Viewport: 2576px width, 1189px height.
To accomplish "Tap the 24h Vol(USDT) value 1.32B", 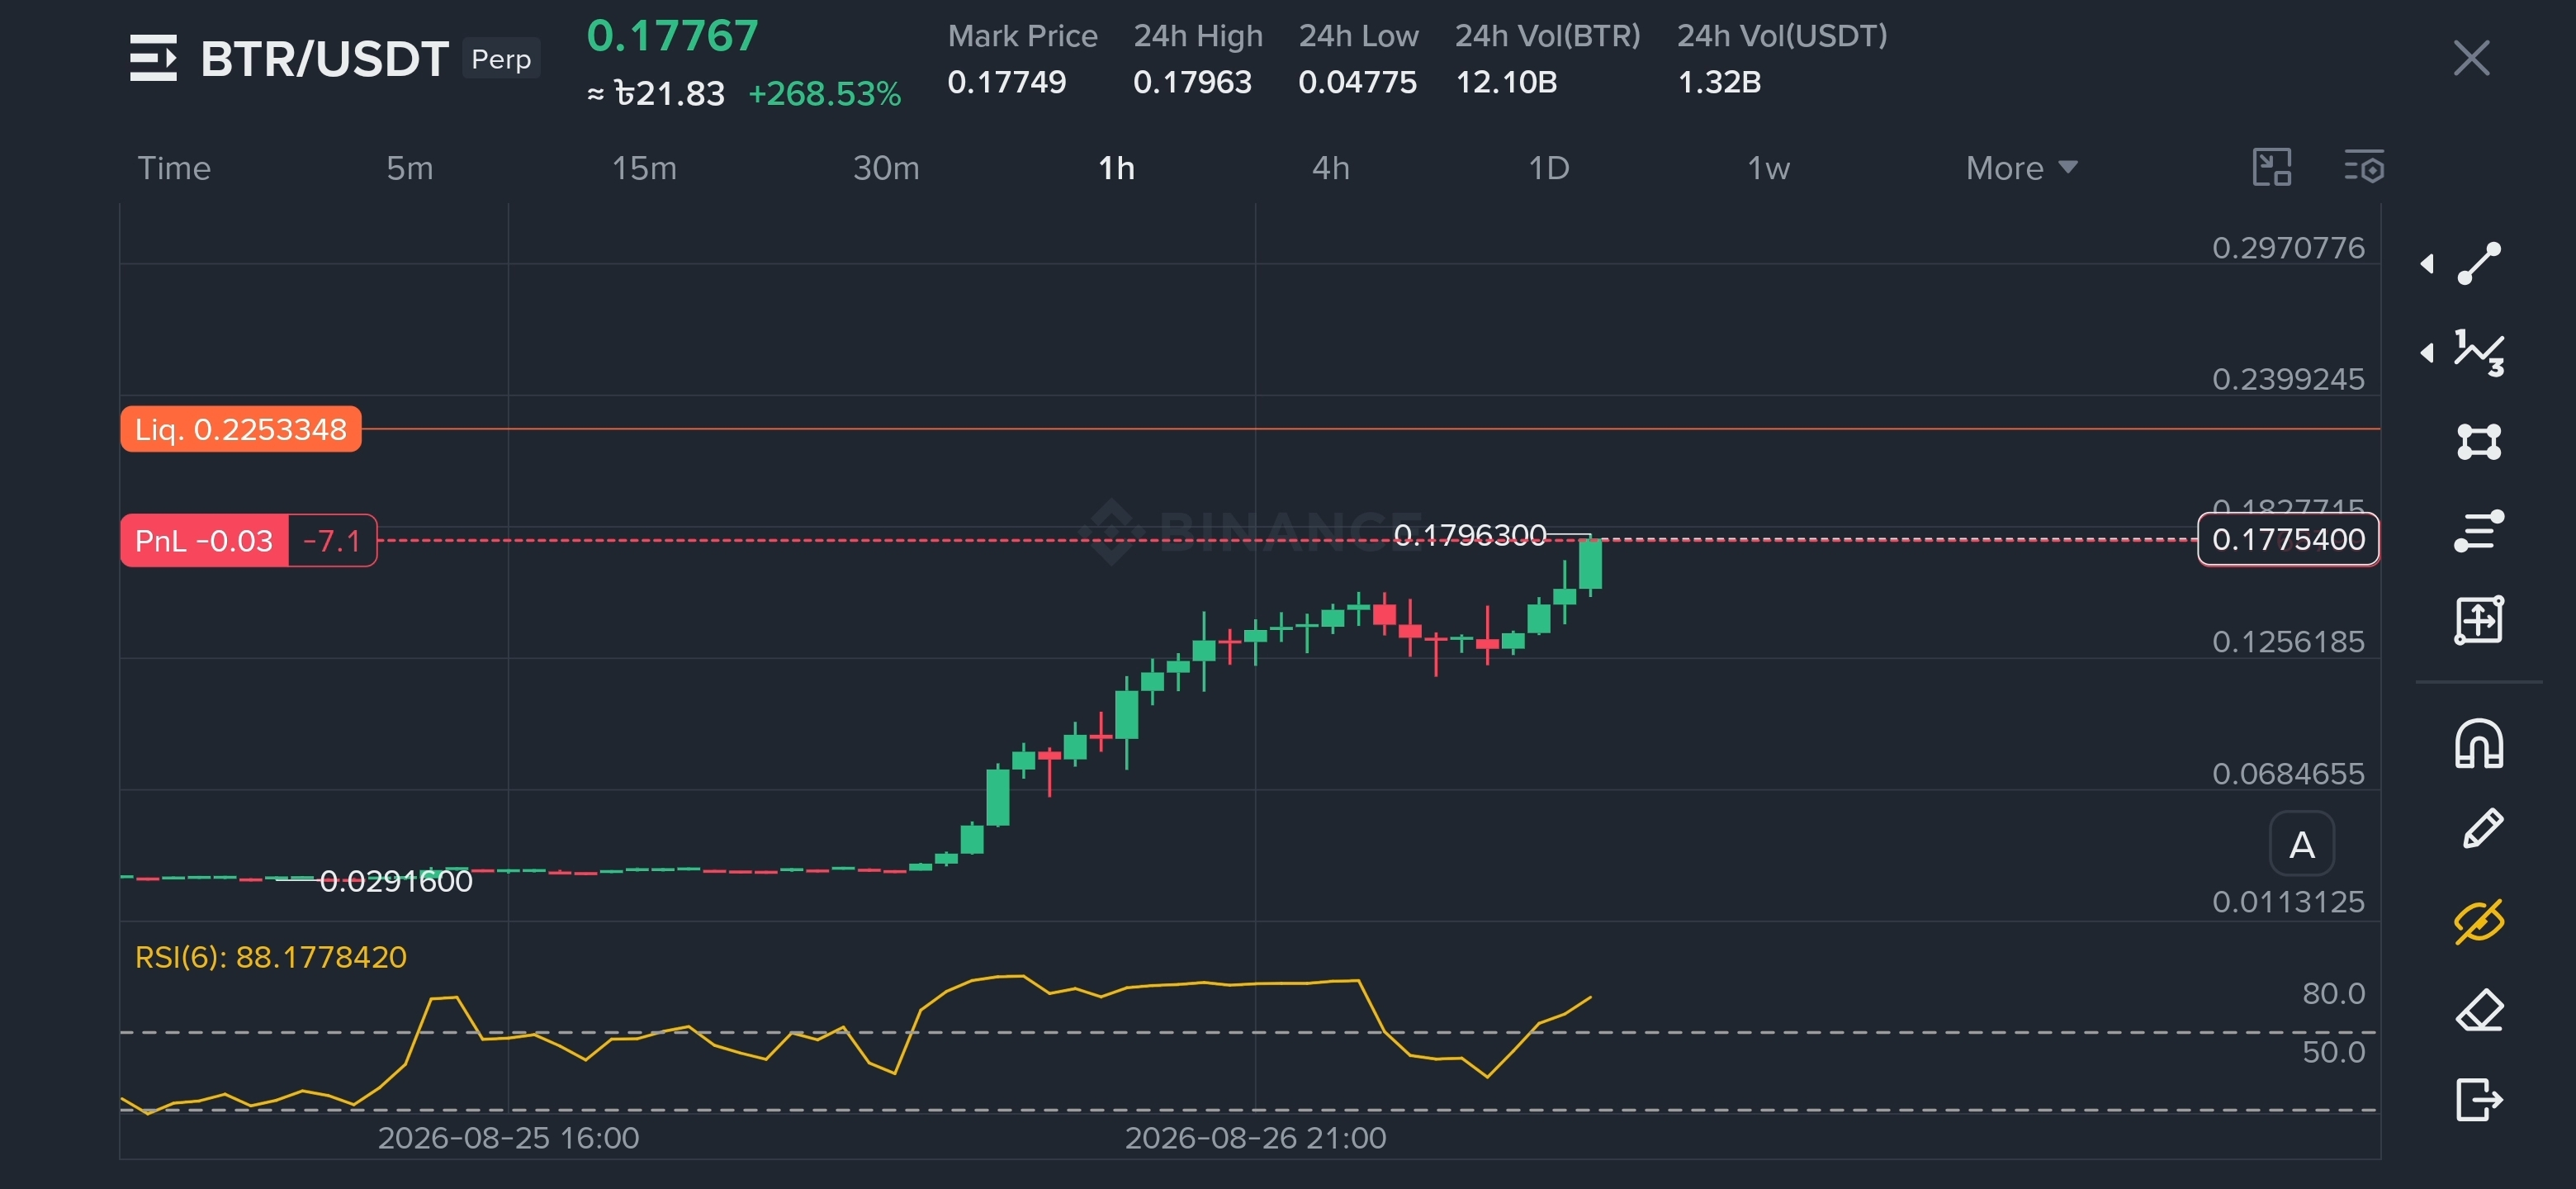I will [x=1719, y=82].
